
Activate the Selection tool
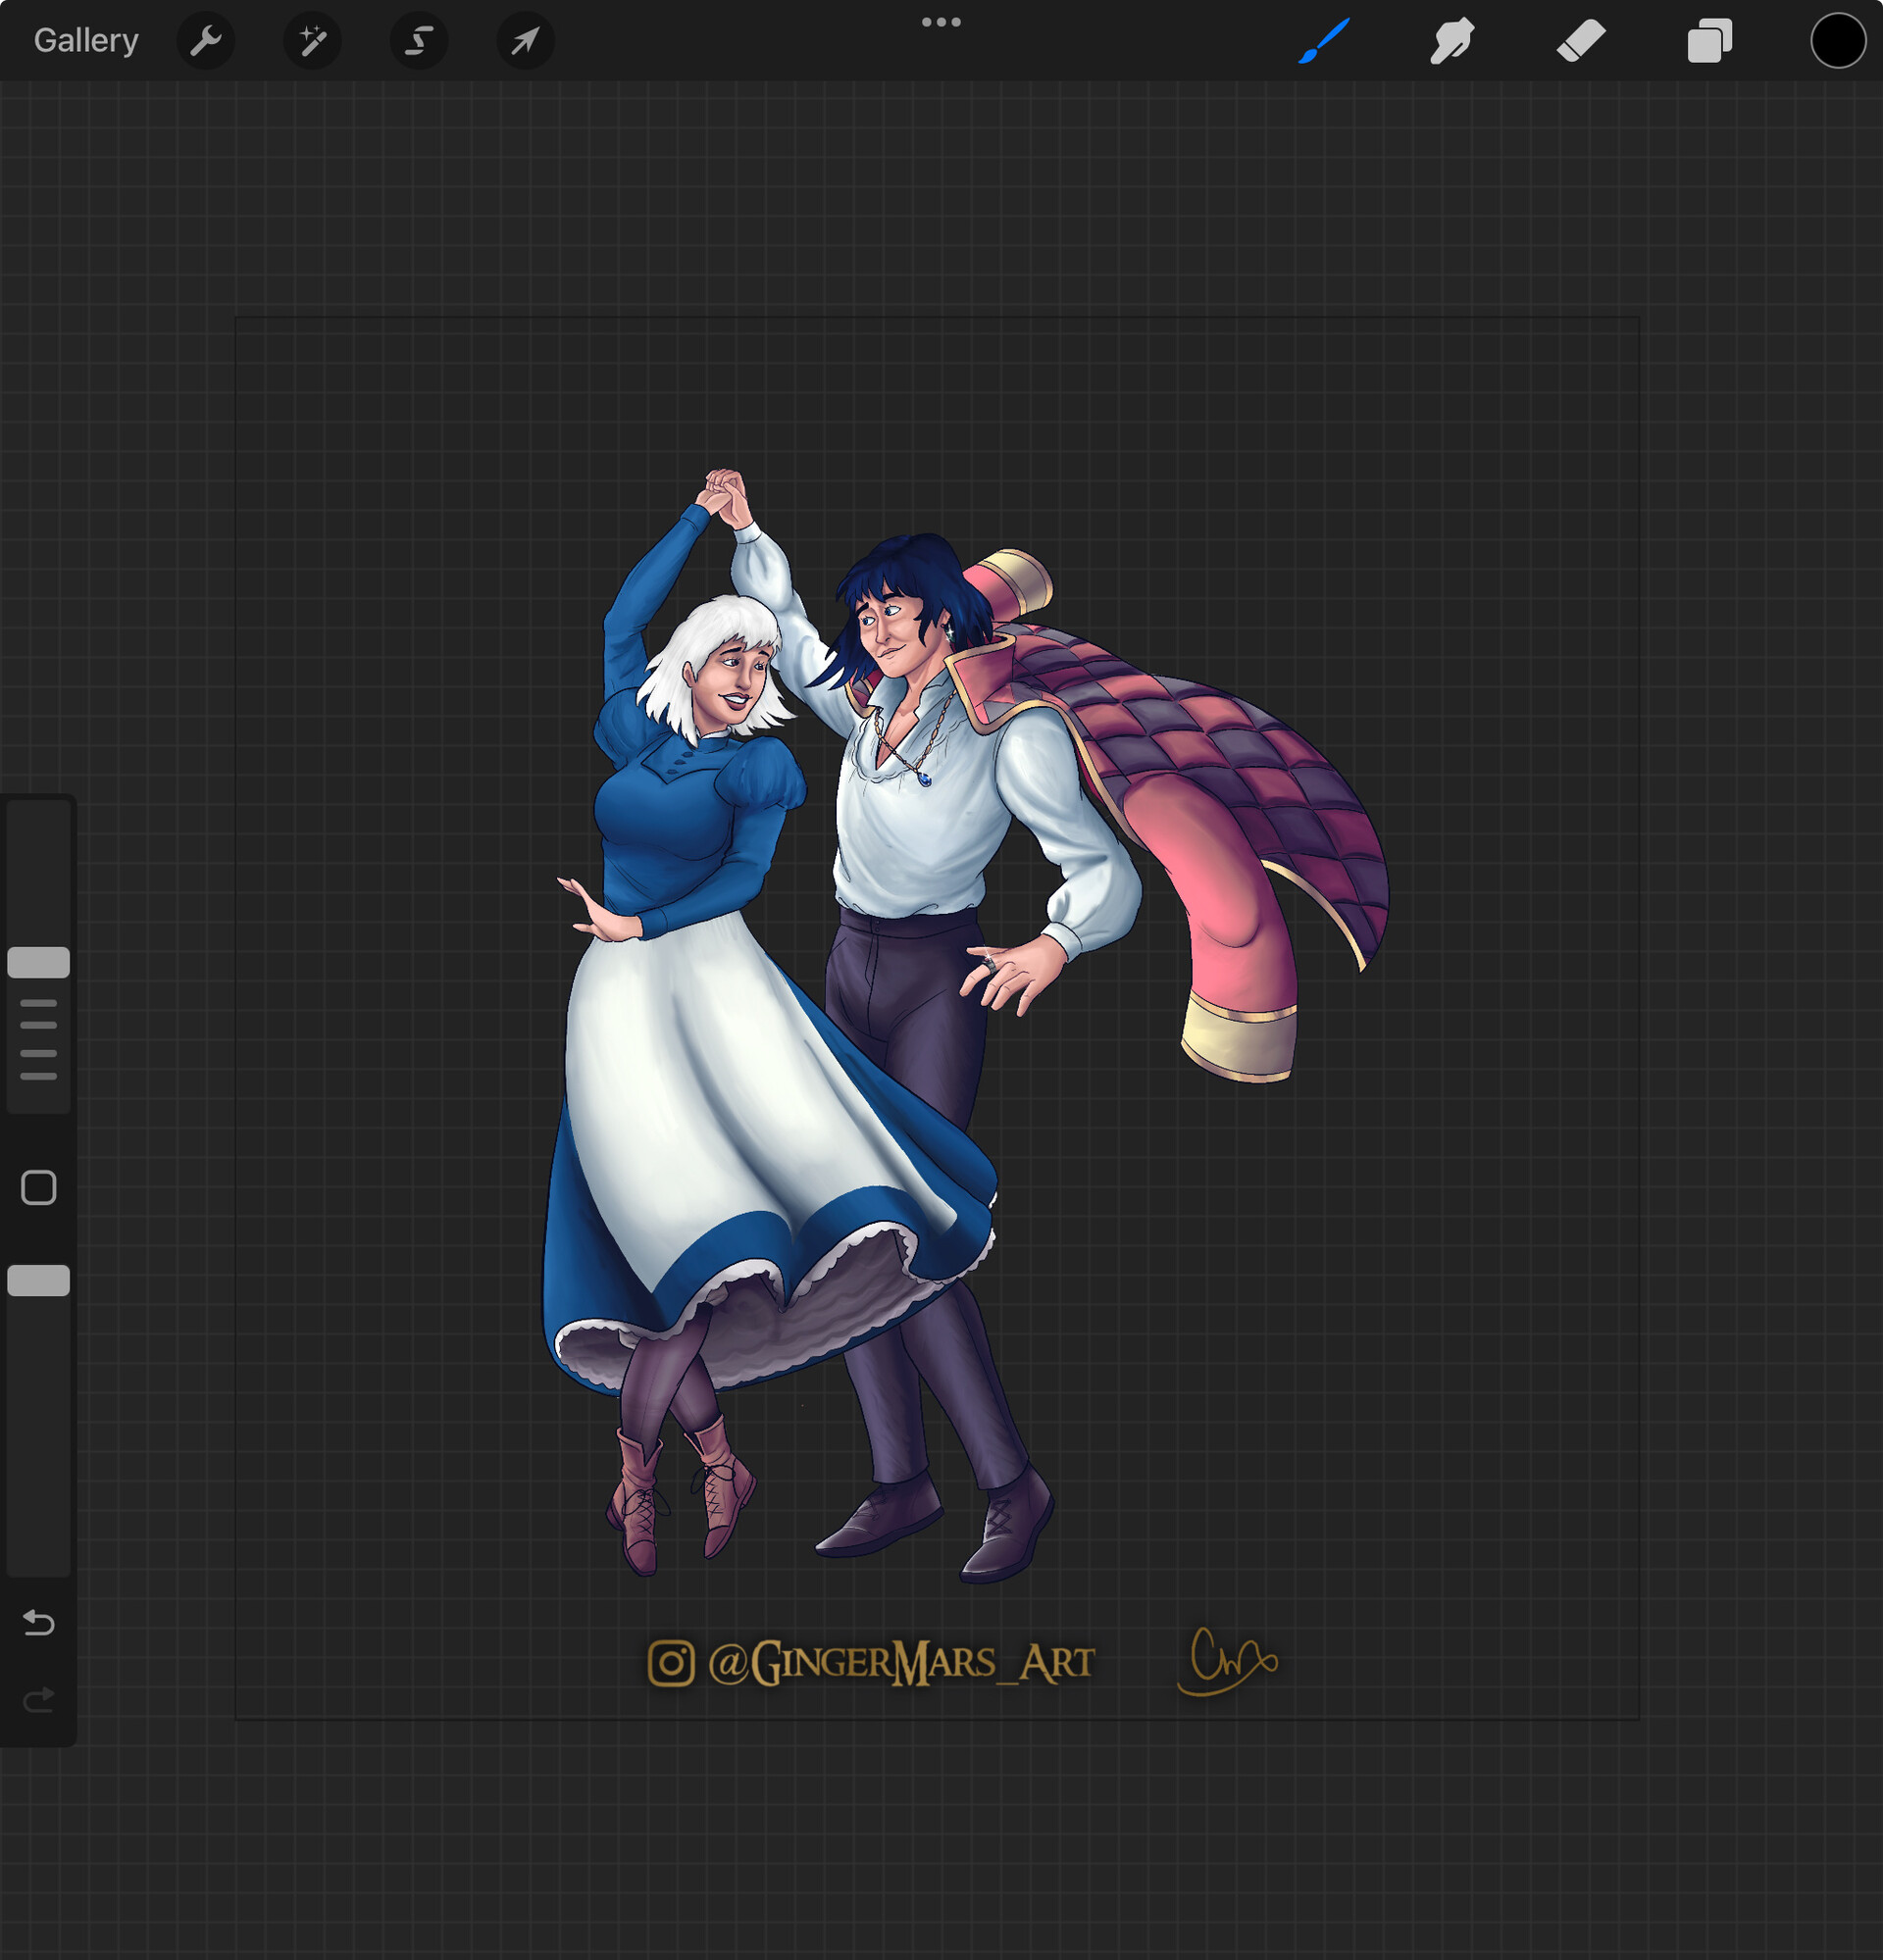(x=419, y=41)
